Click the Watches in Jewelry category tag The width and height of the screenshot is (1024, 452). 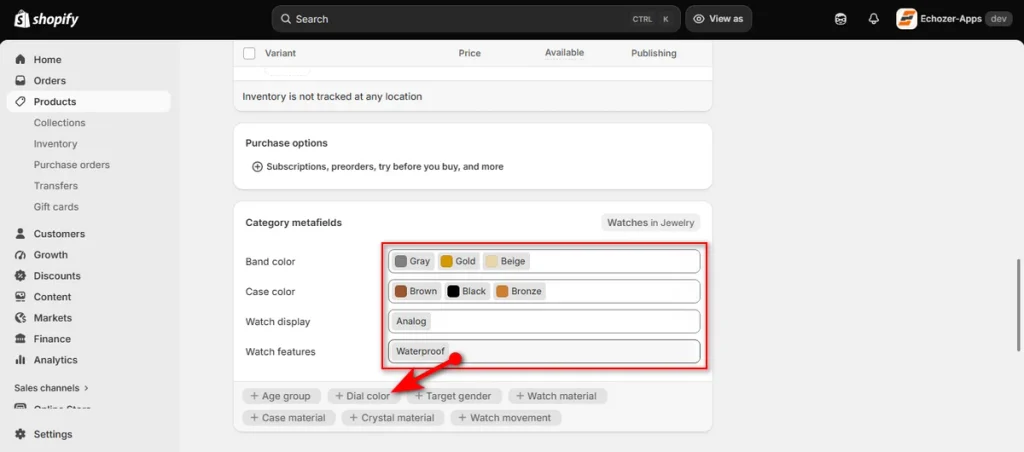(x=650, y=223)
